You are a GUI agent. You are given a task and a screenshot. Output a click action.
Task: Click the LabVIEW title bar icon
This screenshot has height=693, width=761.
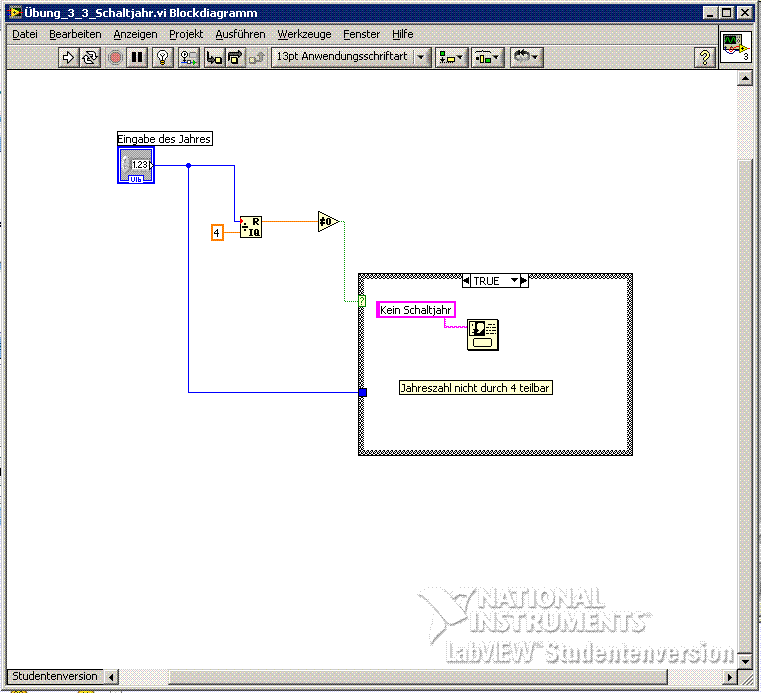[16, 13]
